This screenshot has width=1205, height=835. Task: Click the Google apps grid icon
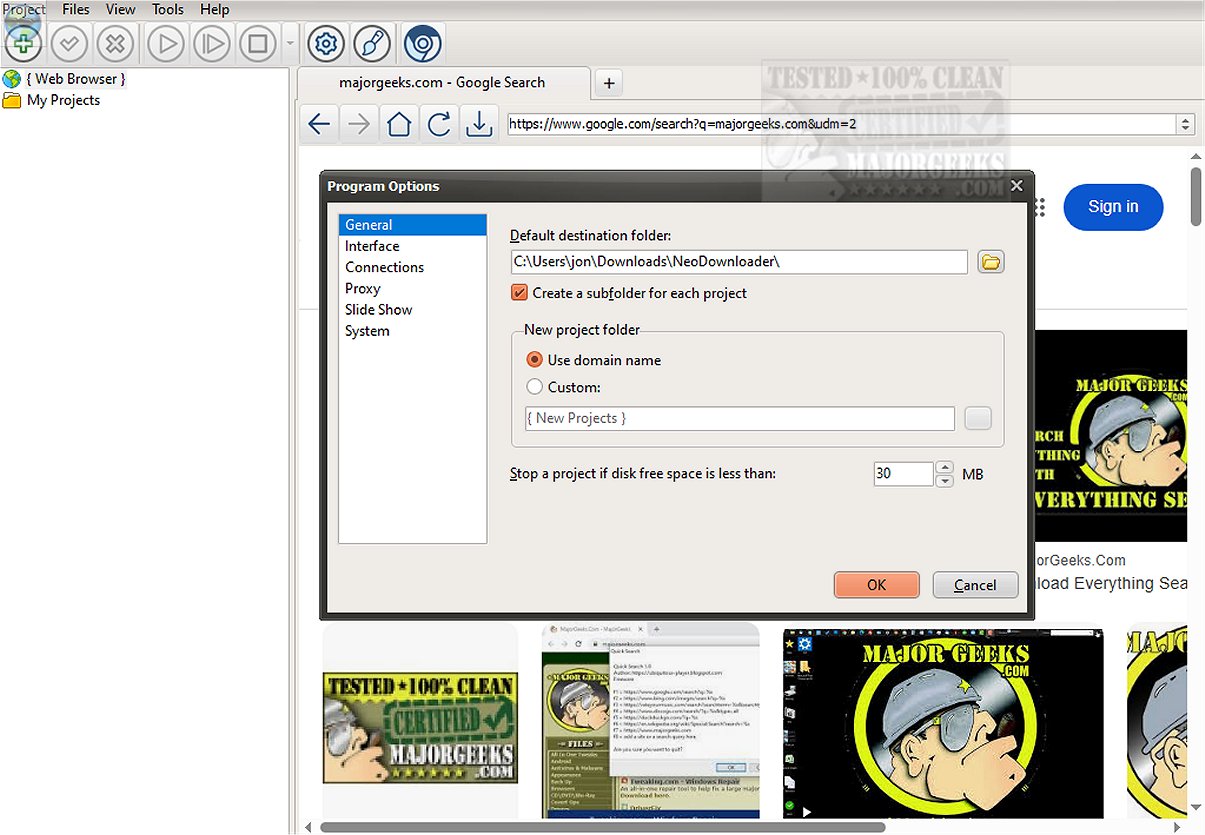click(1040, 207)
